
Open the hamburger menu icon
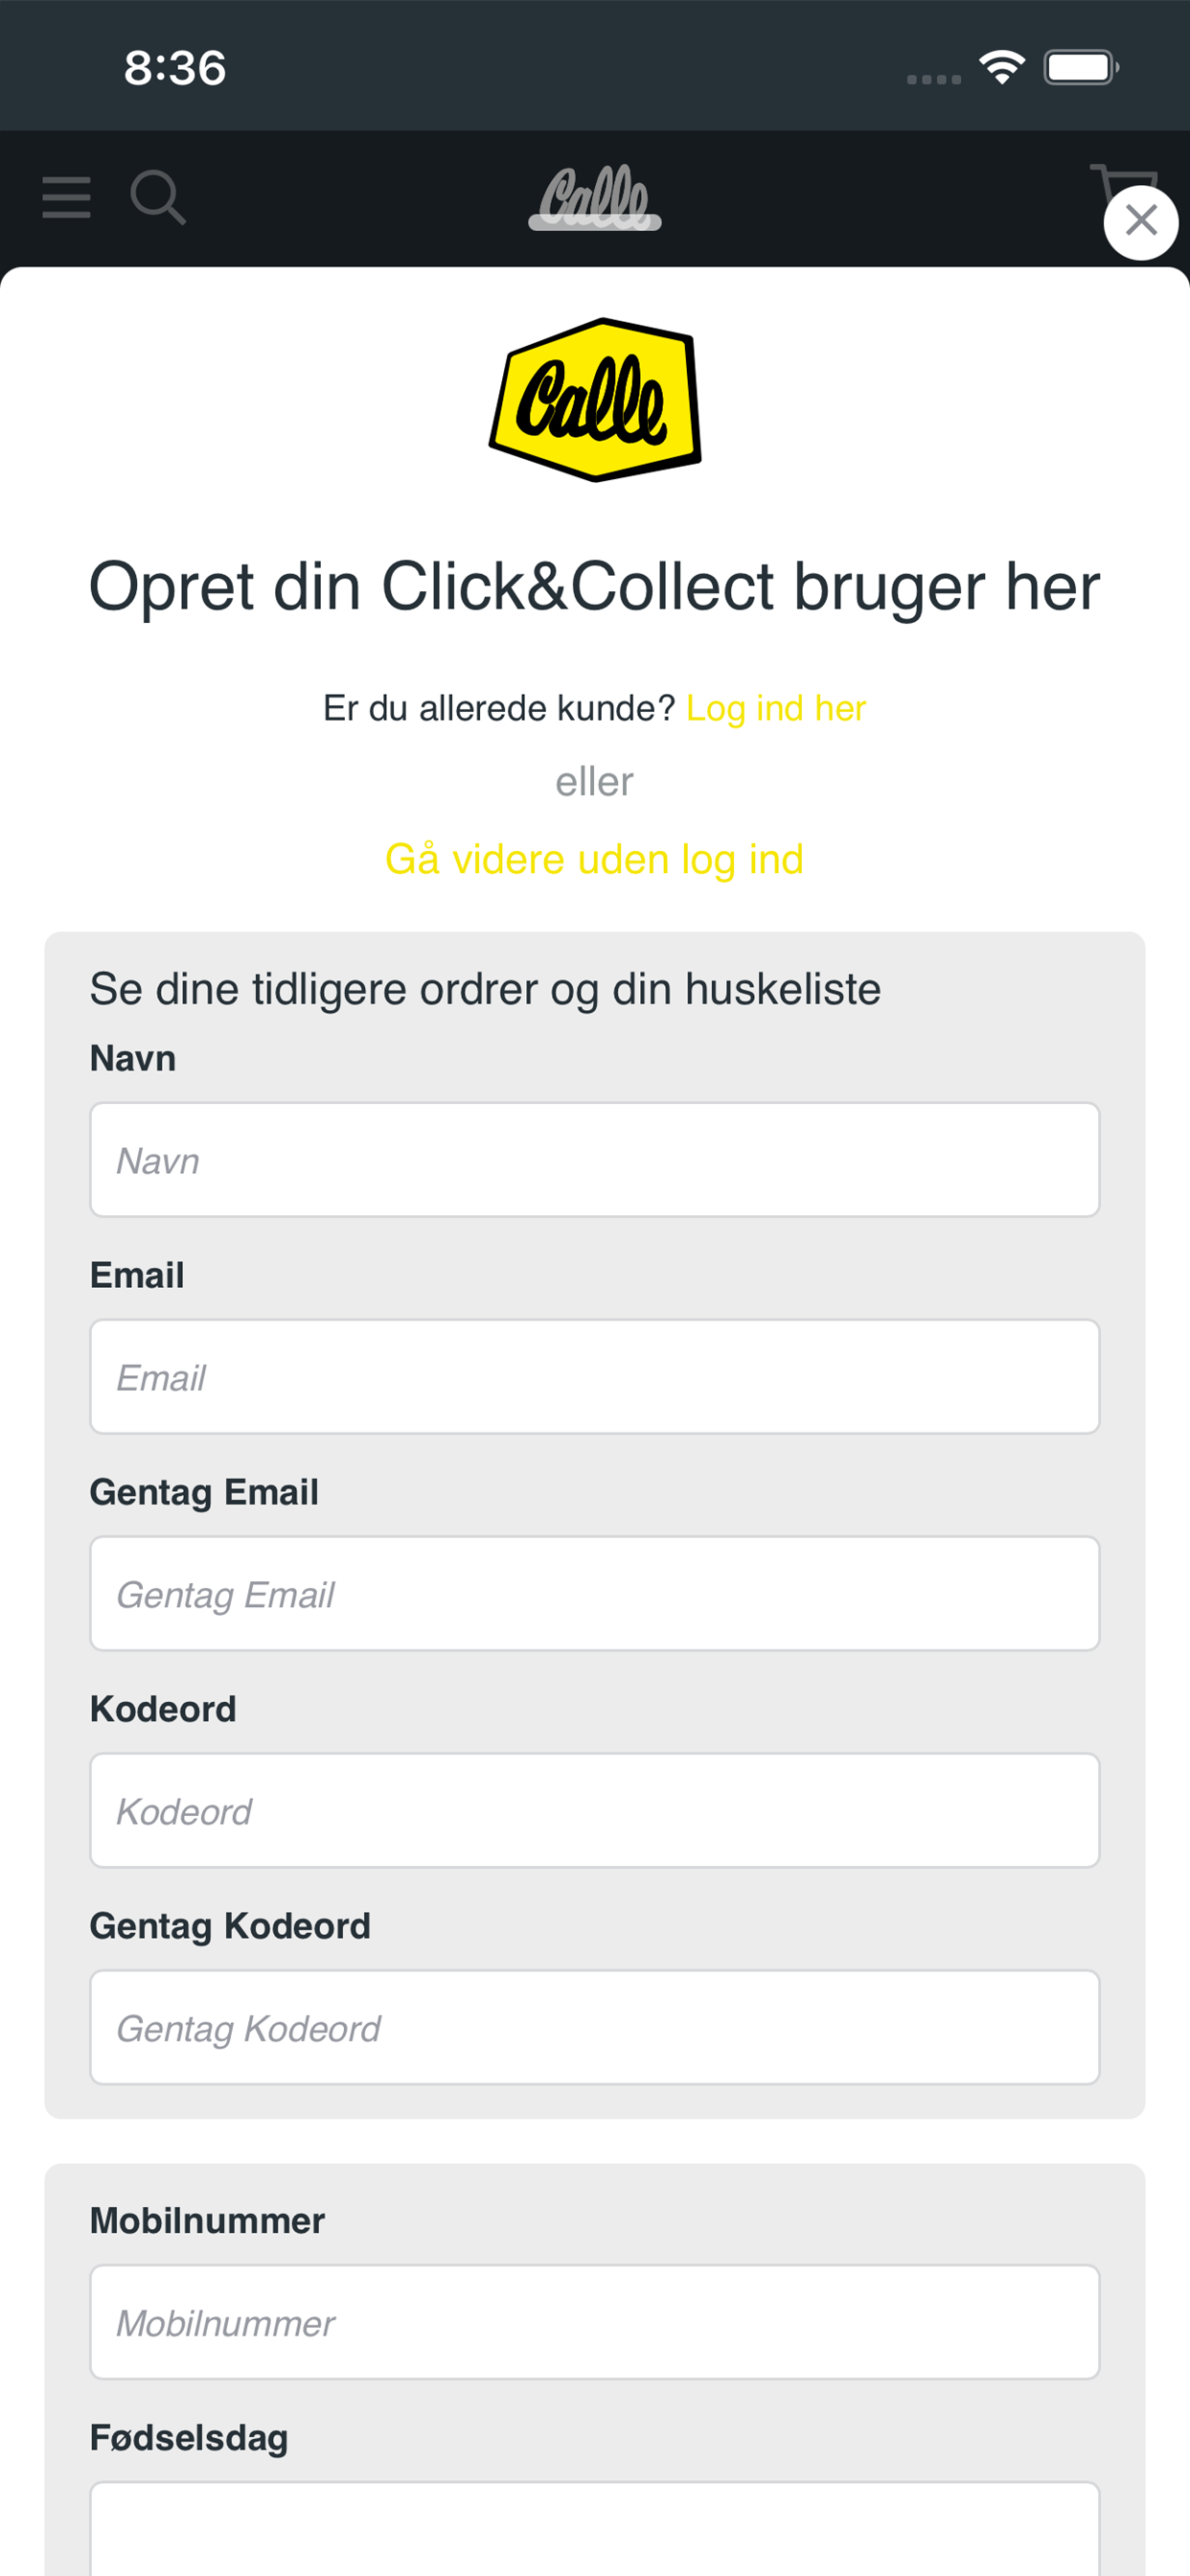click(x=66, y=197)
